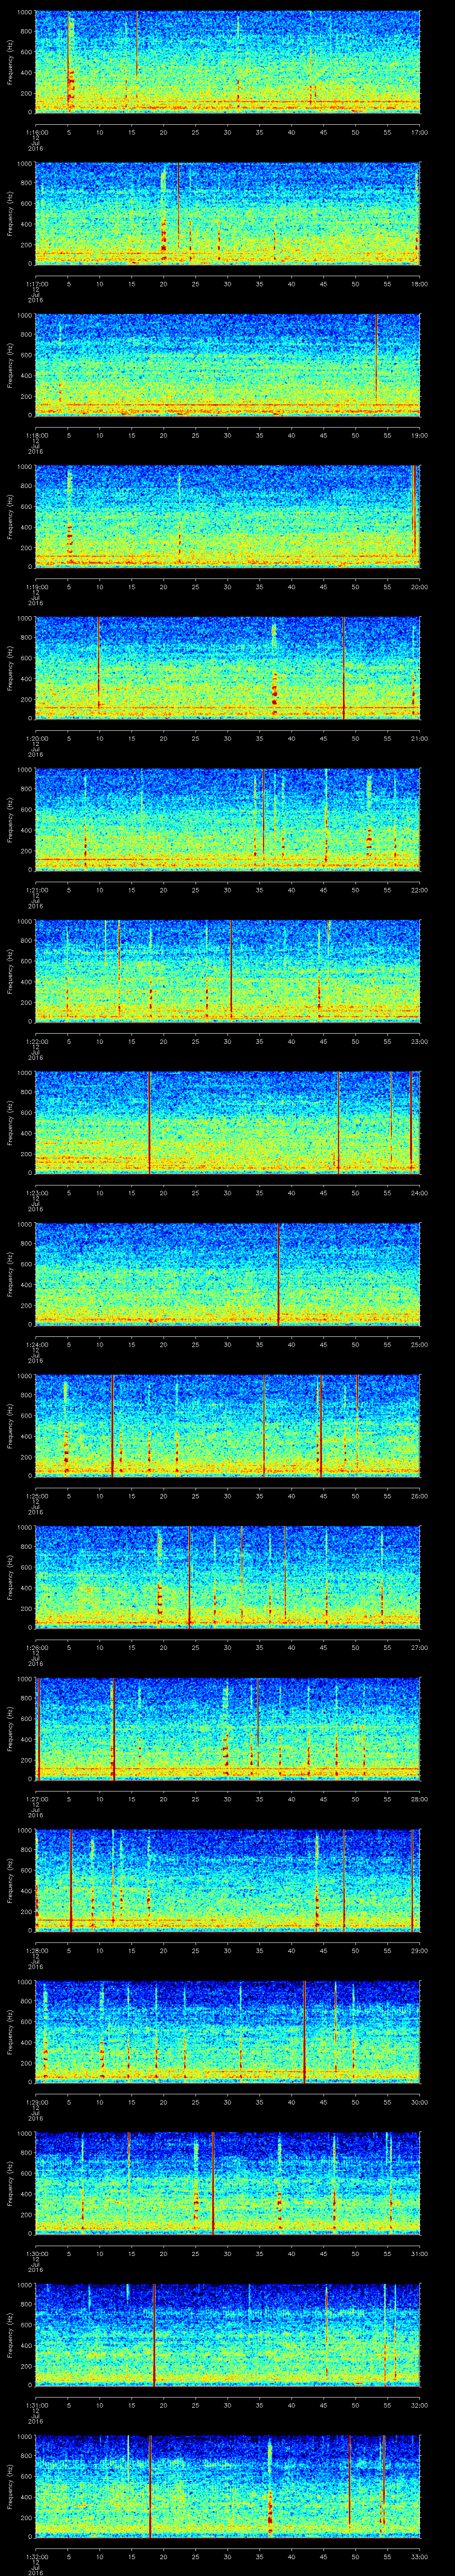The image size is (455, 2576).
Task: Open the spectrogram panel starting at 1:27:00
Action: click(227, 1728)
